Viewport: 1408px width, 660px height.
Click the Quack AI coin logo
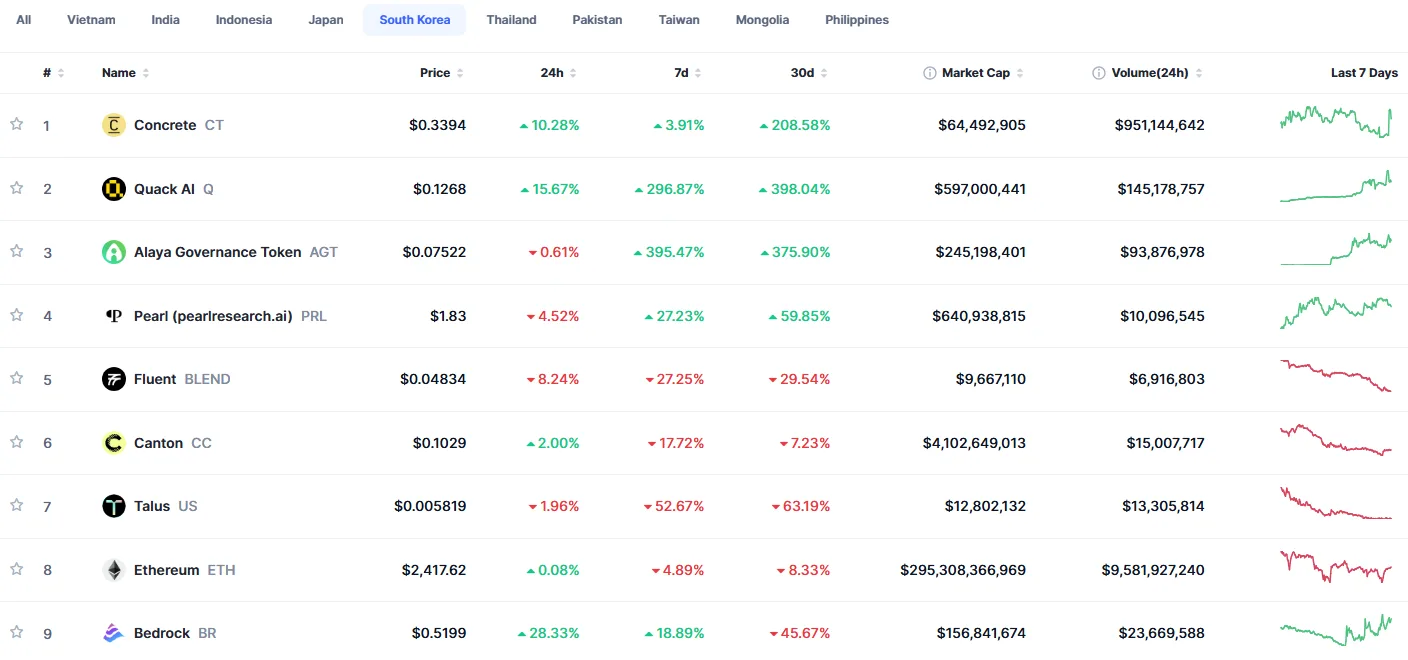pos(114,189)
